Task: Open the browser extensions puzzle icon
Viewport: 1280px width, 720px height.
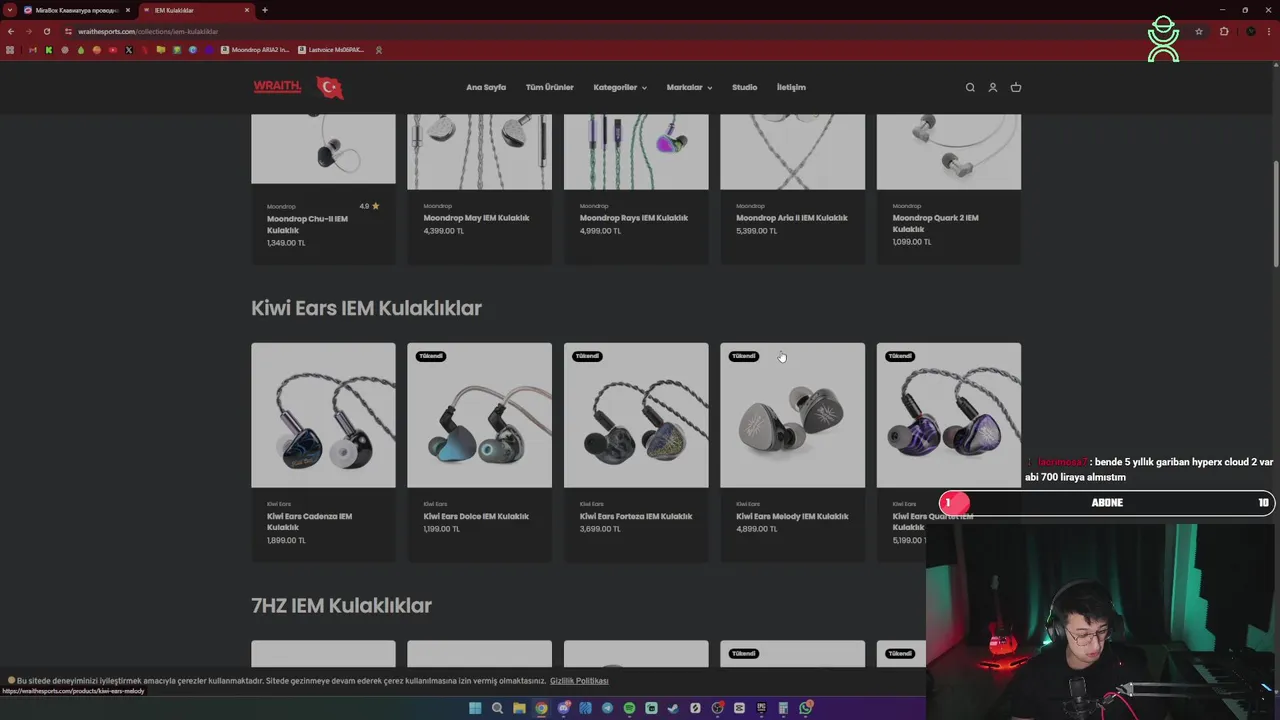Action: tap(1224, 31)
